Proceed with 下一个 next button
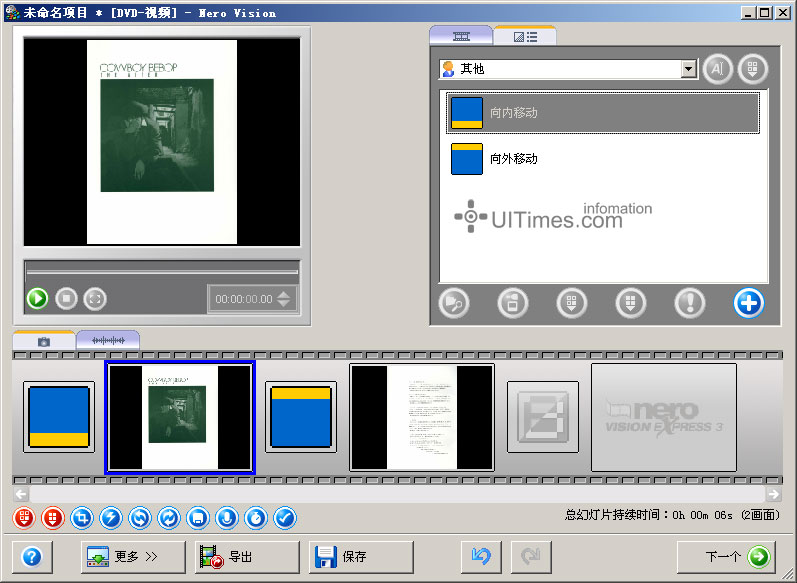This screenshot has height=583, width=797. [727, 557]
